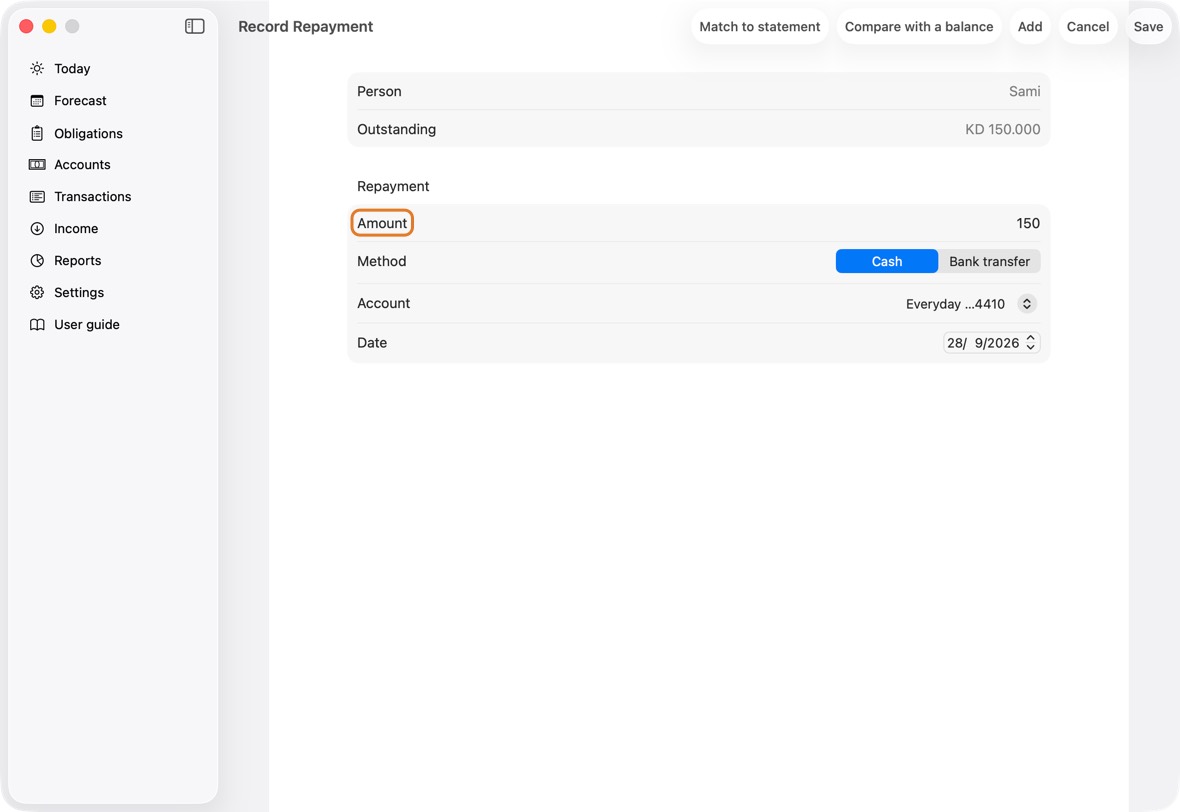
Task: Click the Date stepper arrows
Action: (1030, 343)
